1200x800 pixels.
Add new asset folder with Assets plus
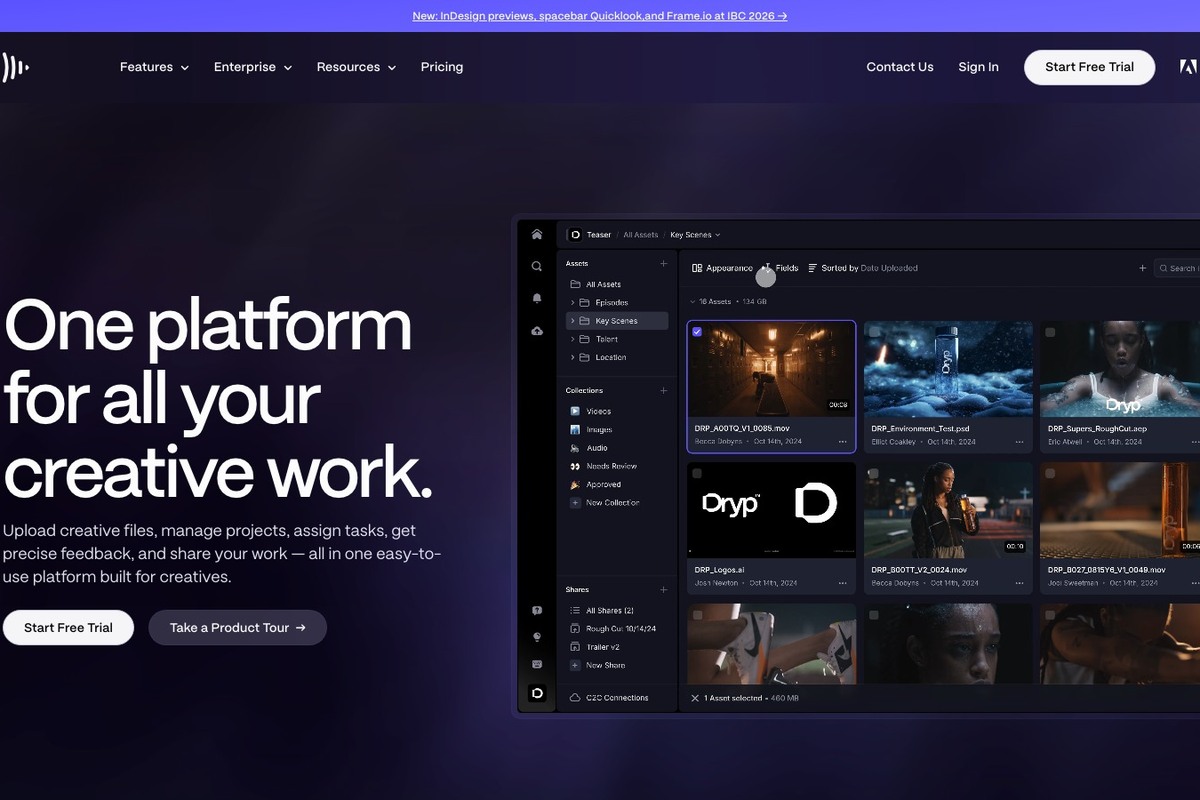[663, 264]
